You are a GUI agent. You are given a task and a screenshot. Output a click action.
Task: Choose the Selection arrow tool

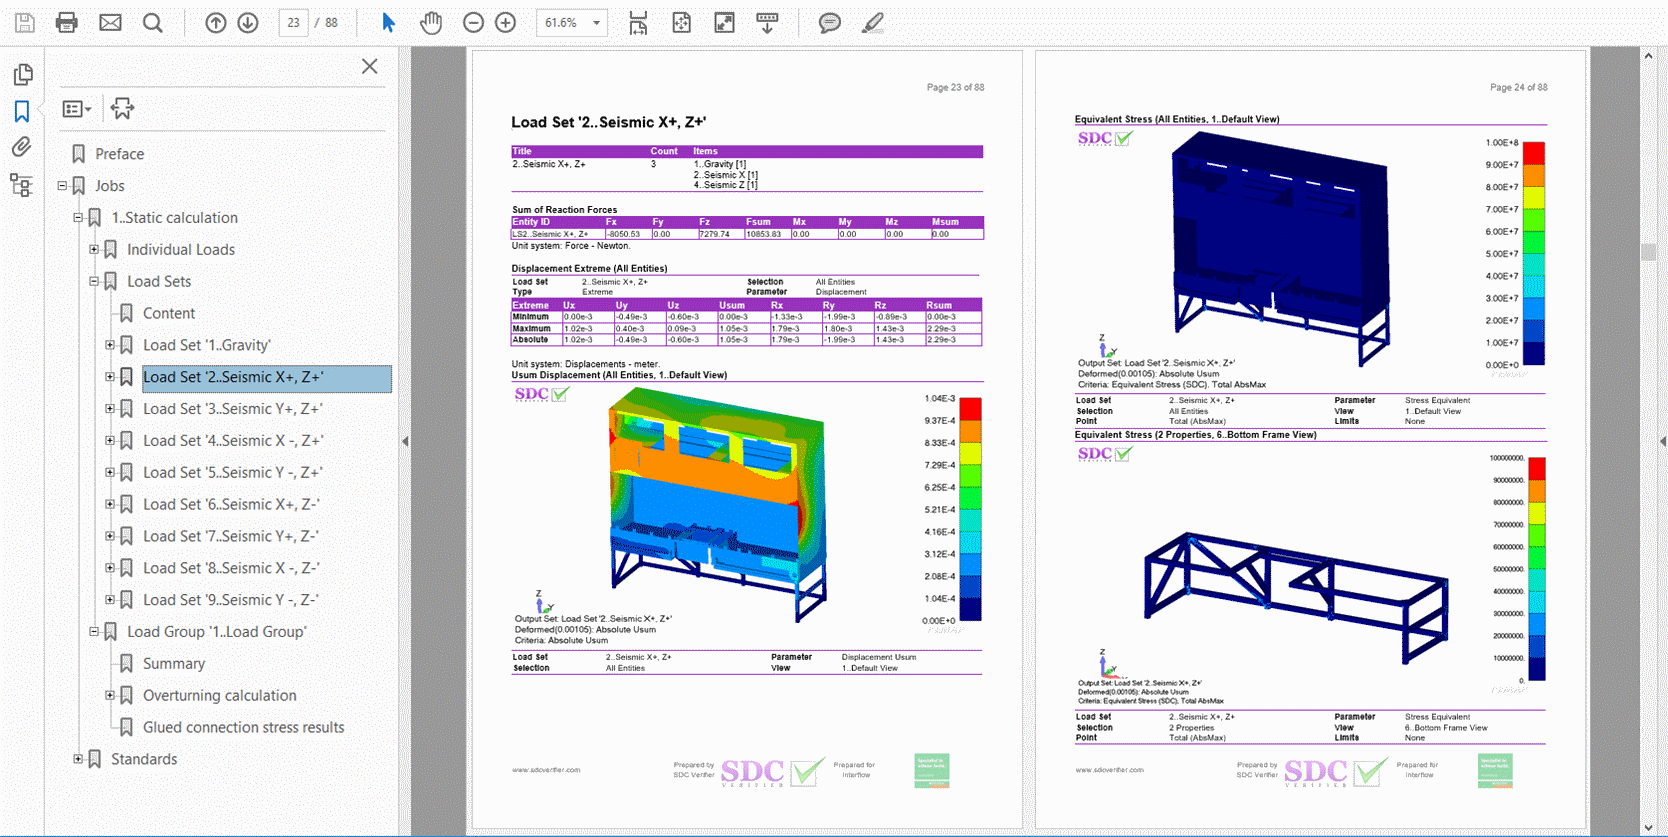389,22
